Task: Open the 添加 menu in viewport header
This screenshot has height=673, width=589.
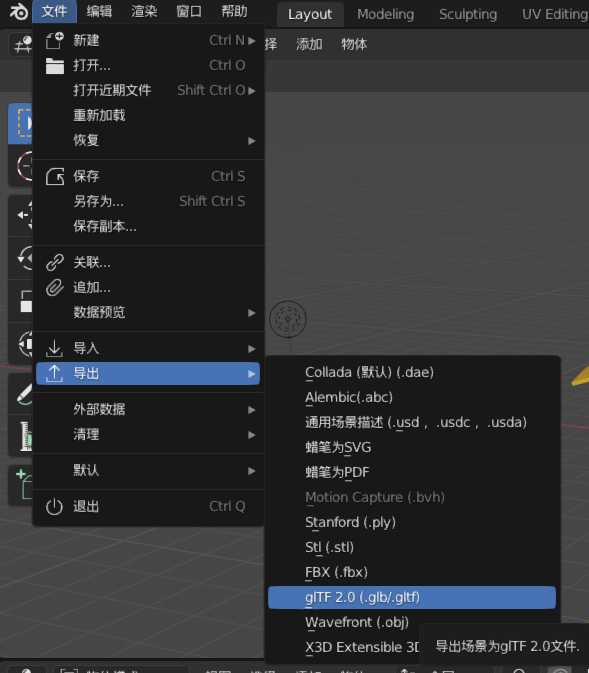Action: click(x=309, y=44)
